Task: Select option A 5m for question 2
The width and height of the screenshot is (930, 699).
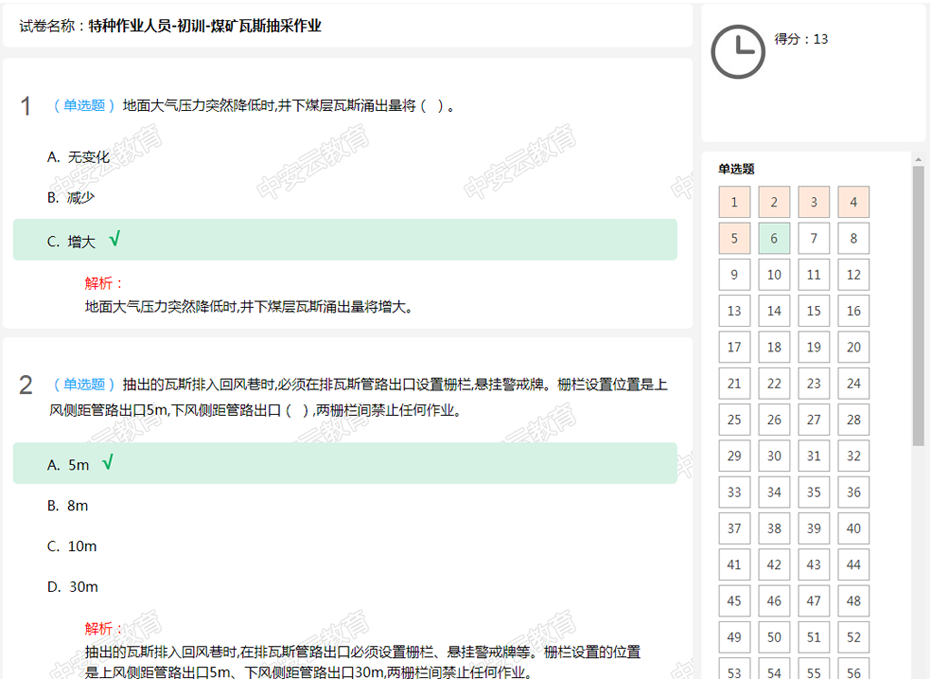Action: (x=345, y=463)
